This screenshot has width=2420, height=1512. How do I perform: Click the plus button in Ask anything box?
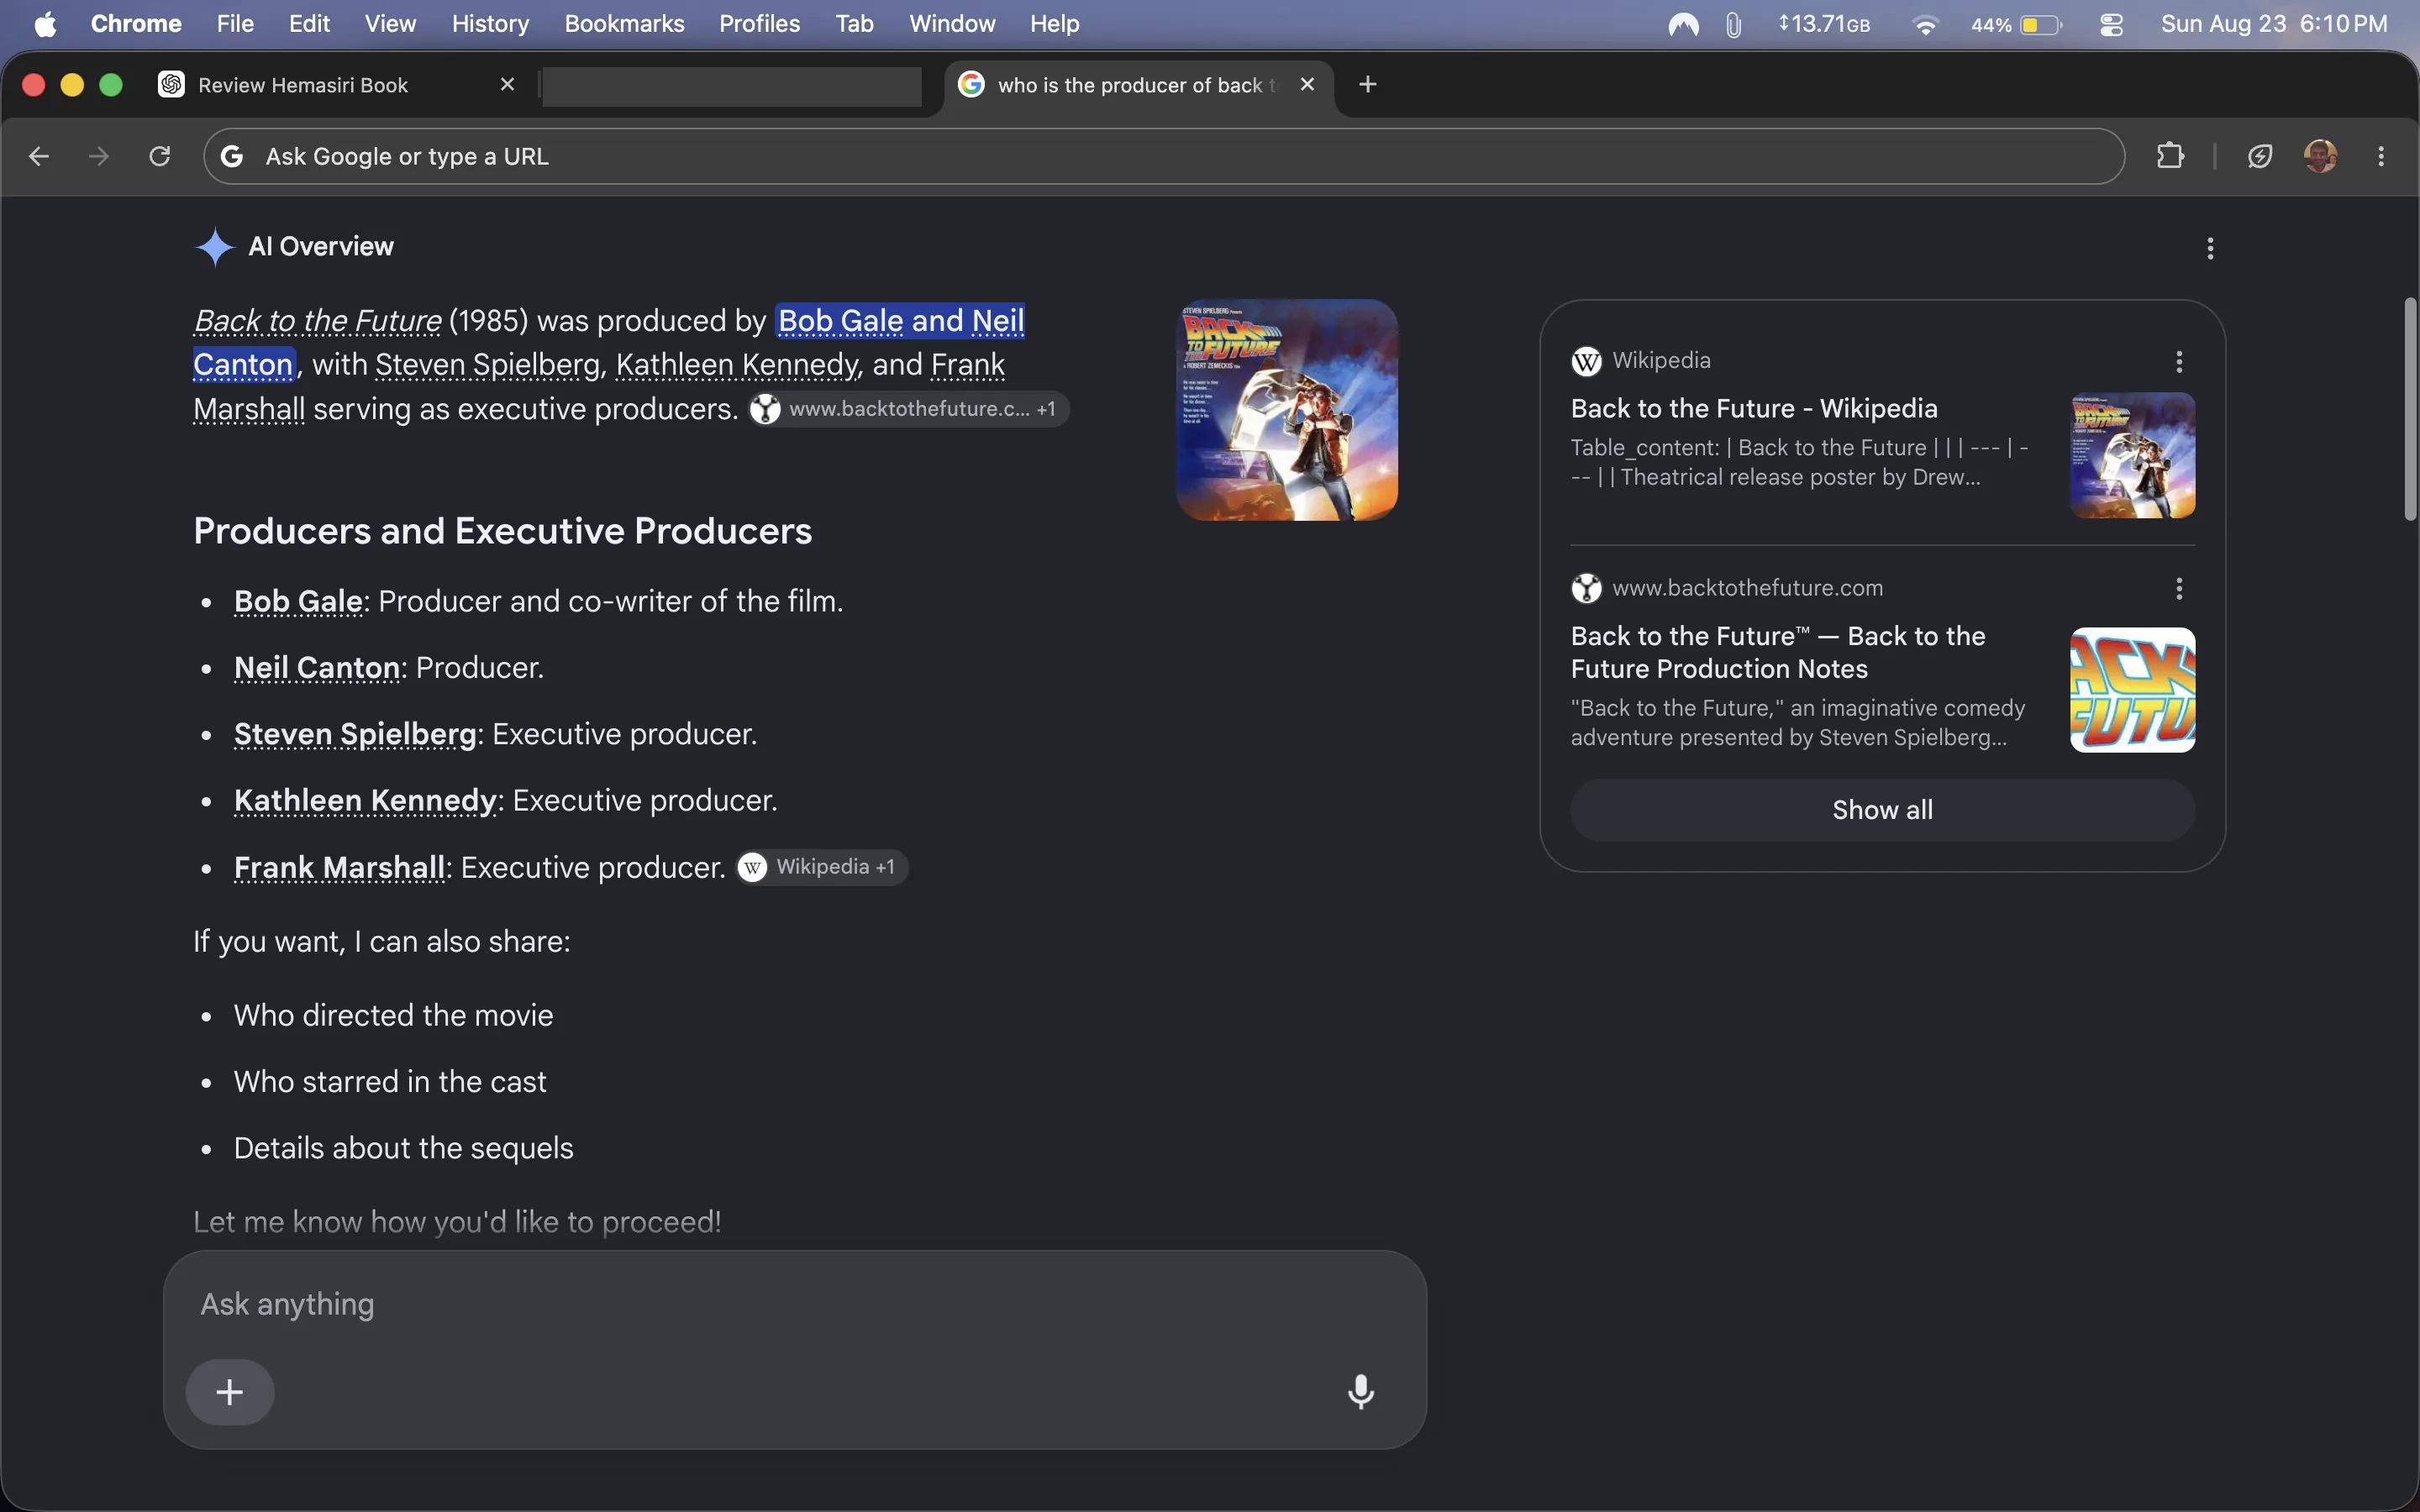point(230,1392)
